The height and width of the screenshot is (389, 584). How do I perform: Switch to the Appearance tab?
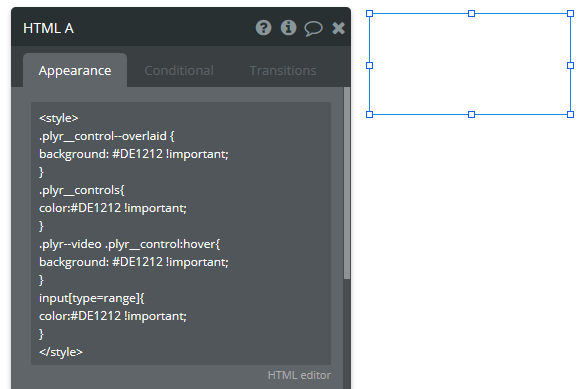pyautogui.click(x=75, y=70)
